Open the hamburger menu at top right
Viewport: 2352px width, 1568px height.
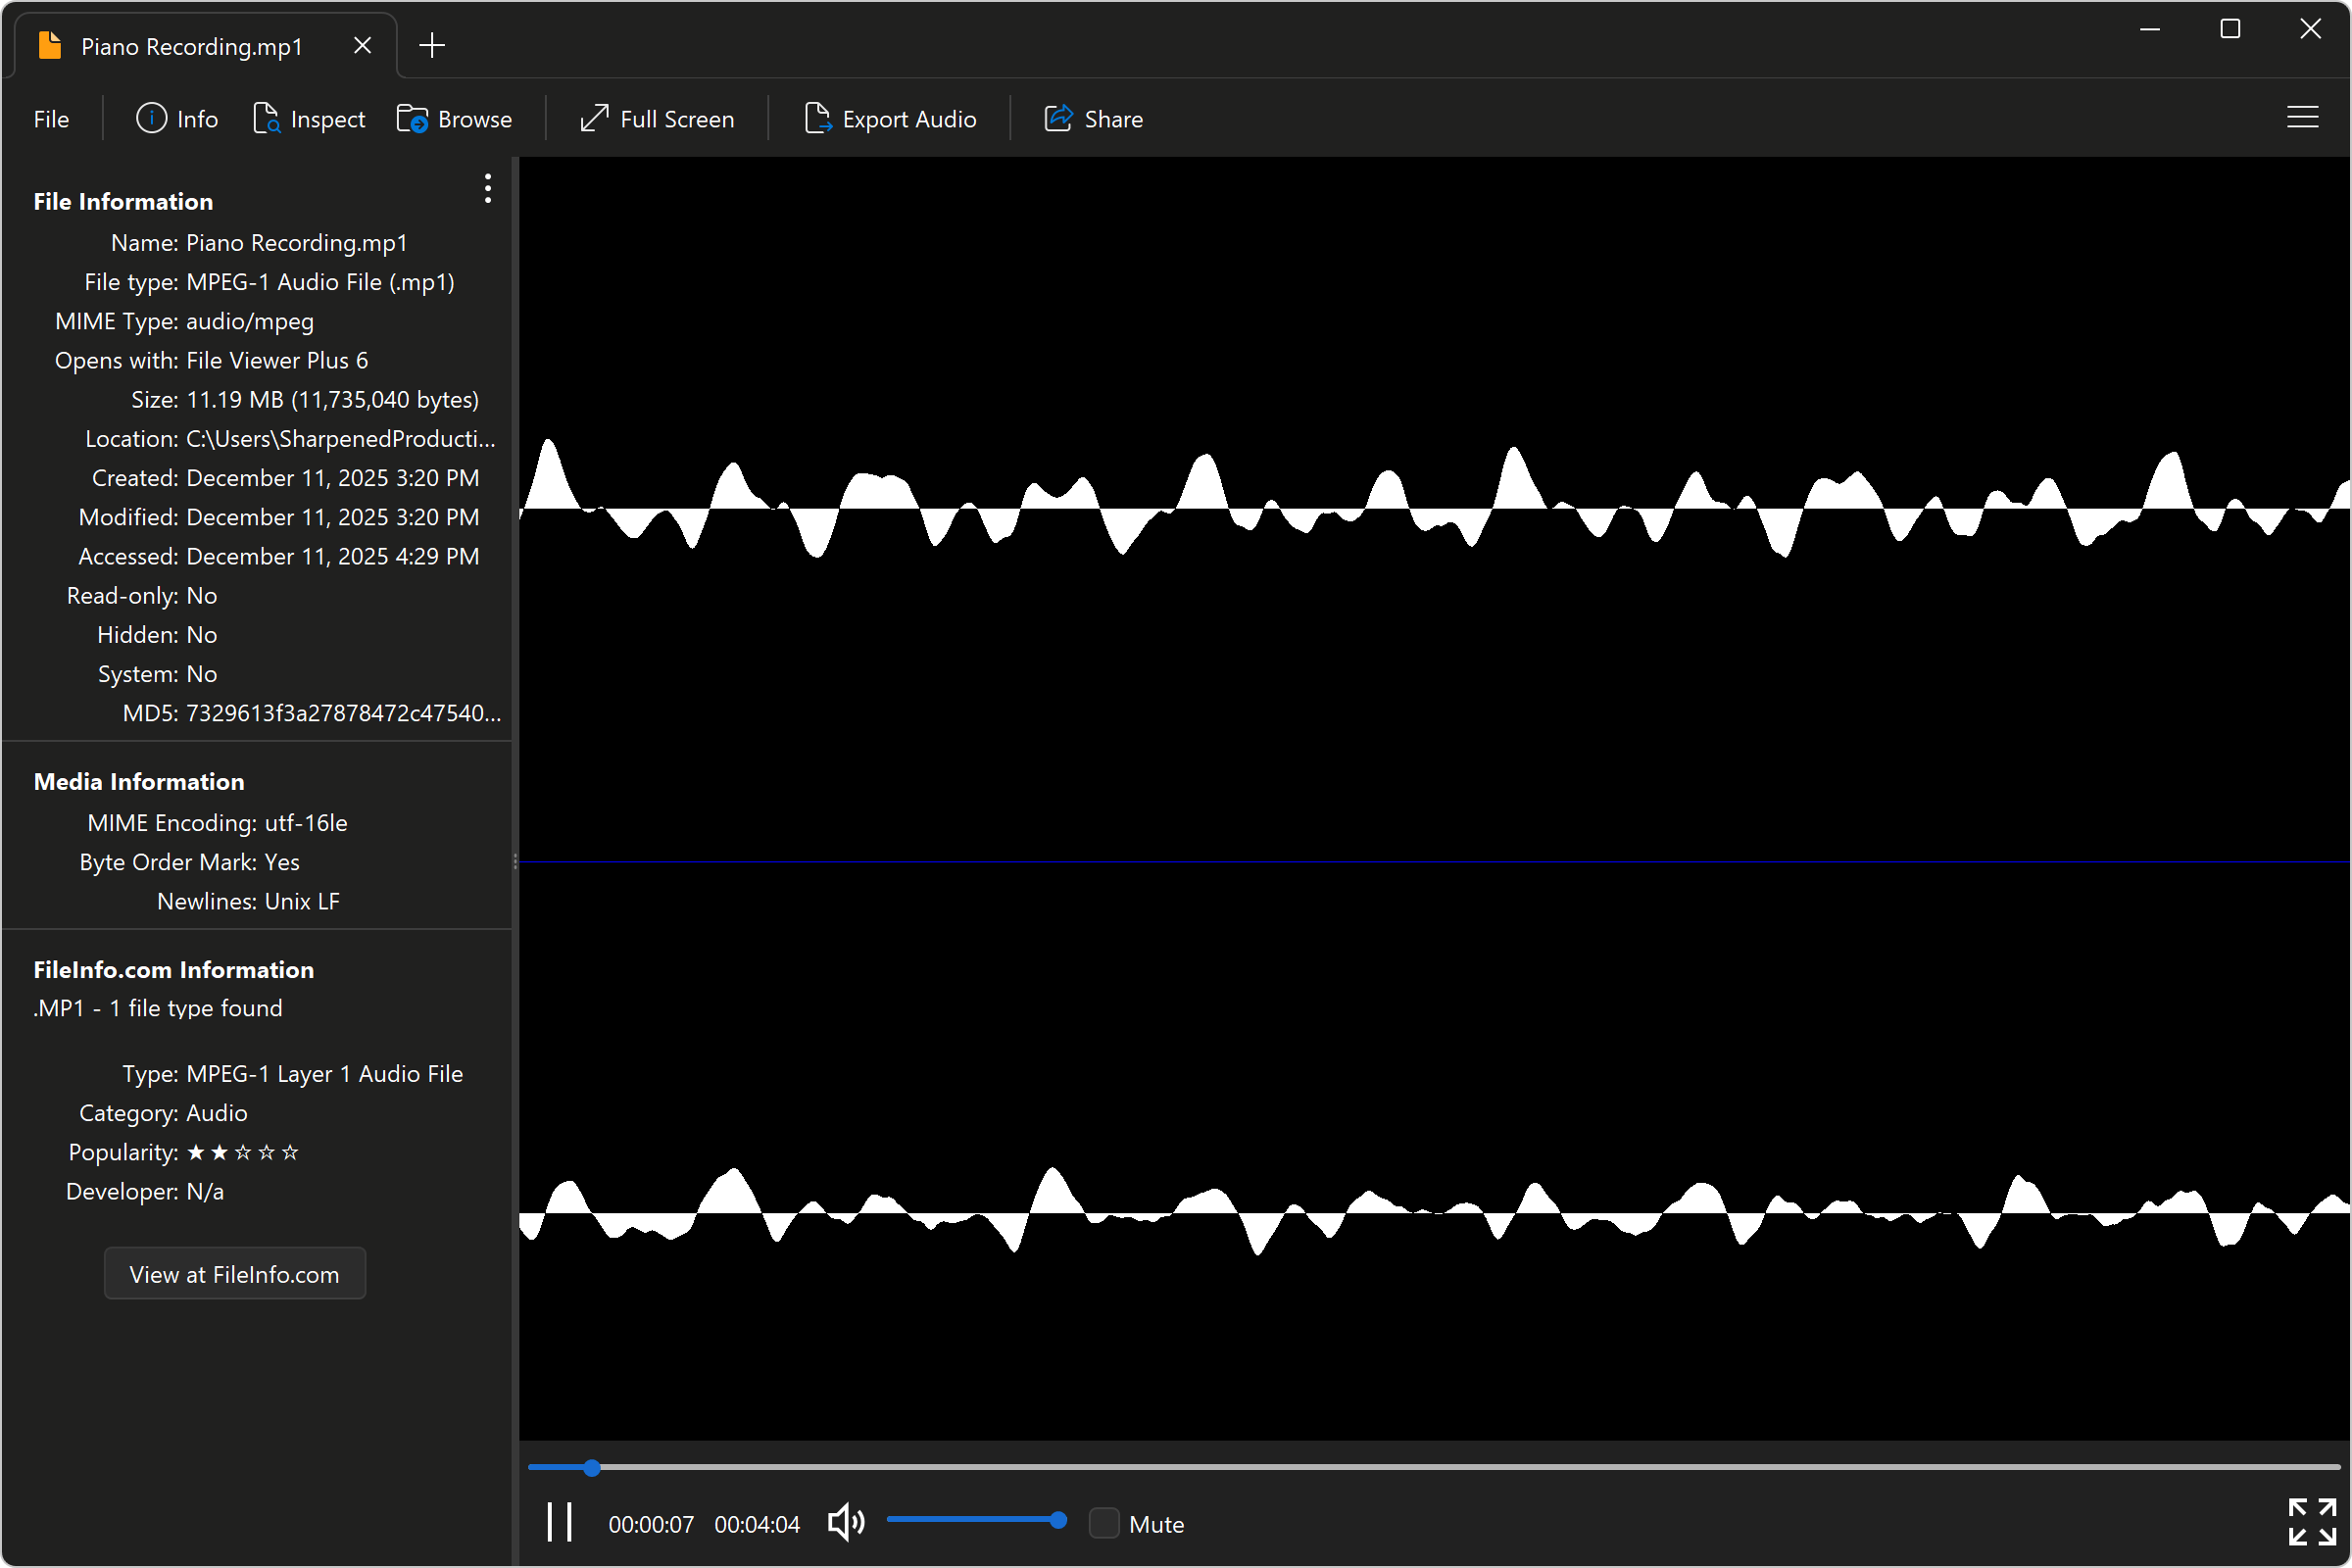(2303, 117)
